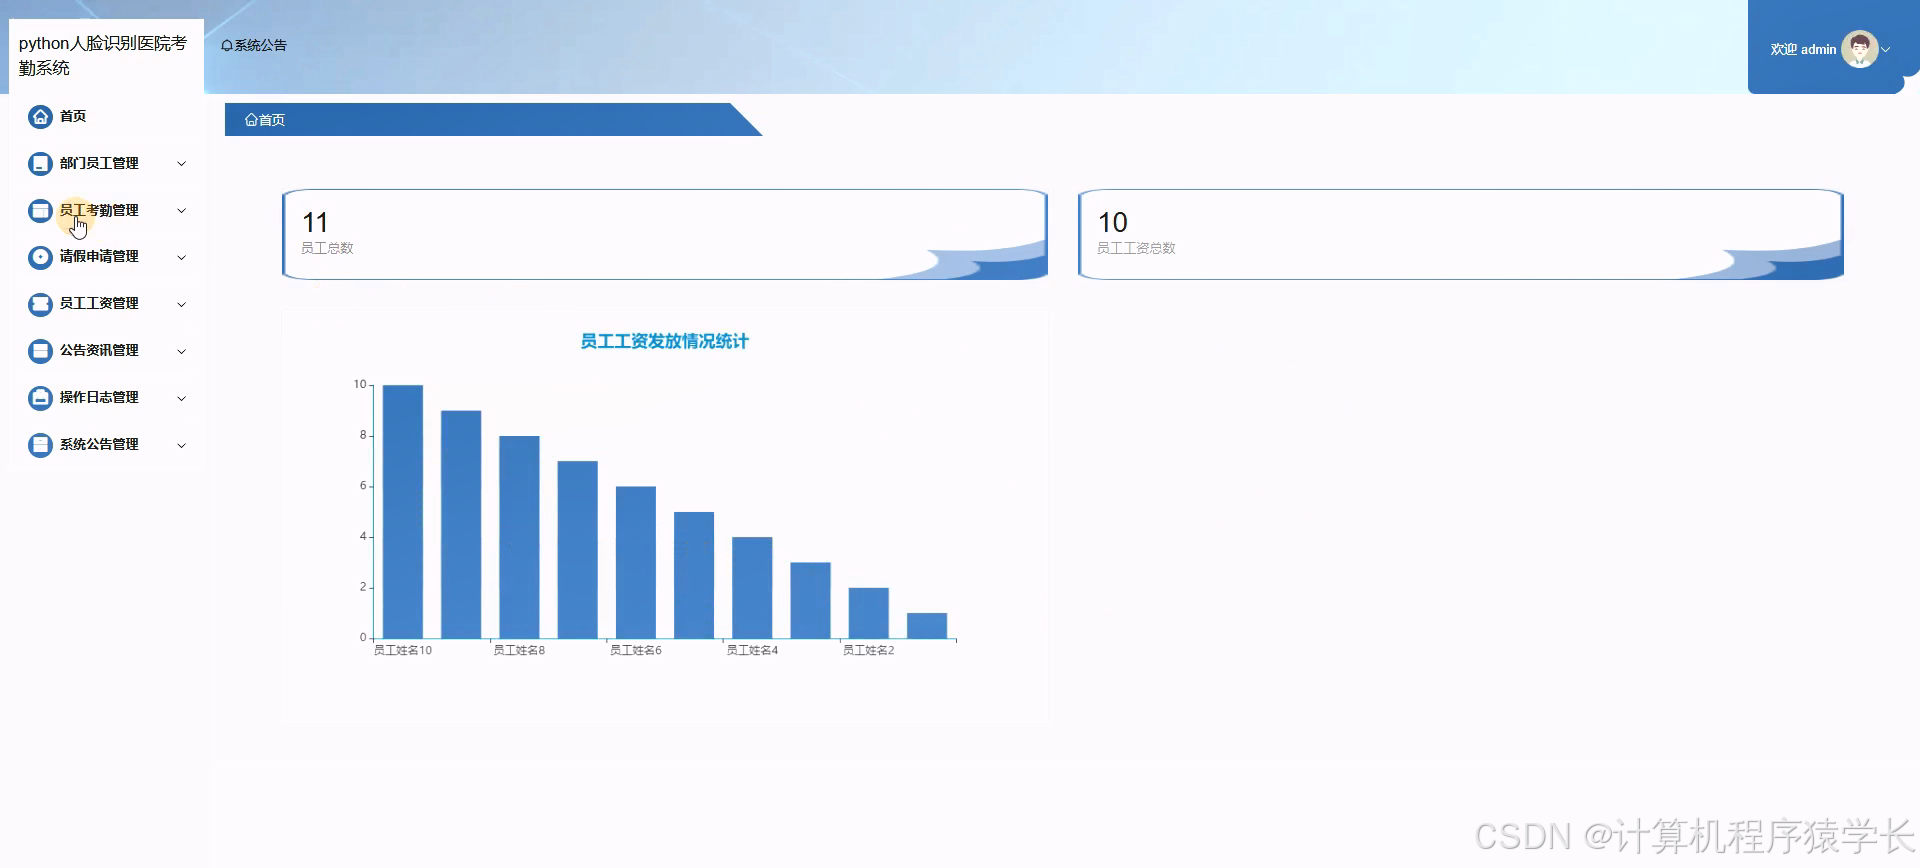Expand 请假申请管理 chevron
Viewport: 1920px width, 868px height.
[x=181, y=257]
